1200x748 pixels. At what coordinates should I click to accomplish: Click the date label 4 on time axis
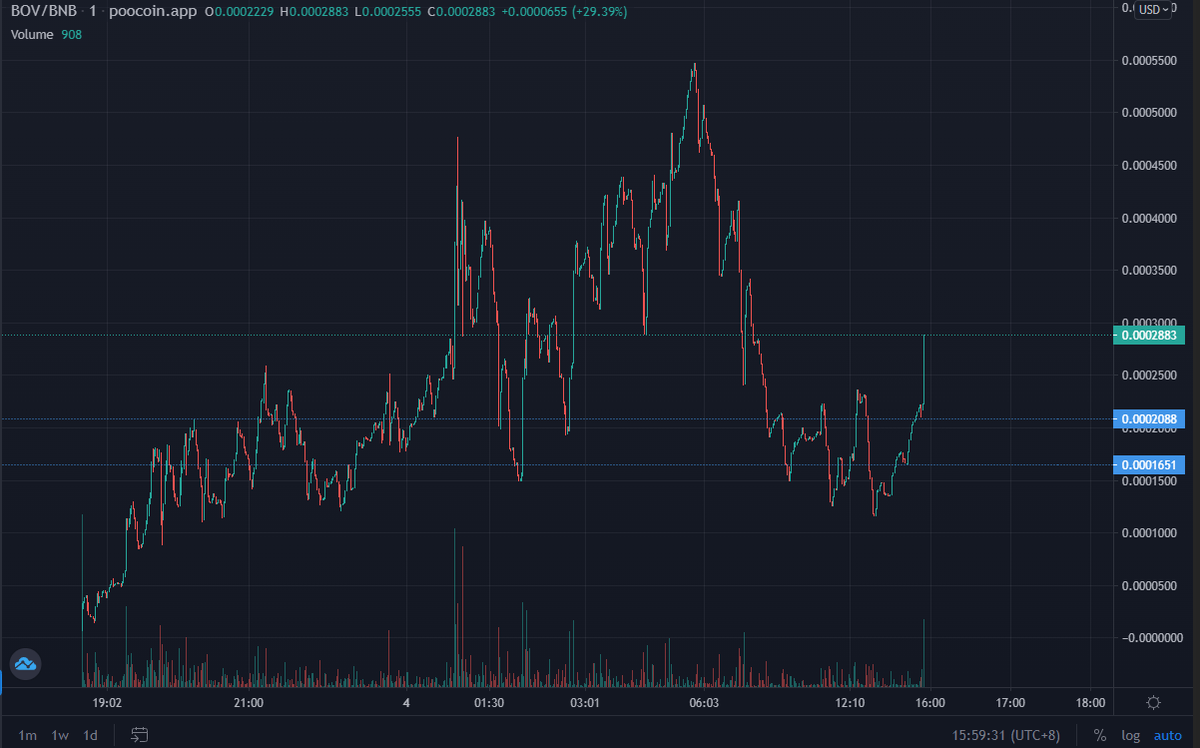coord(407,703)
